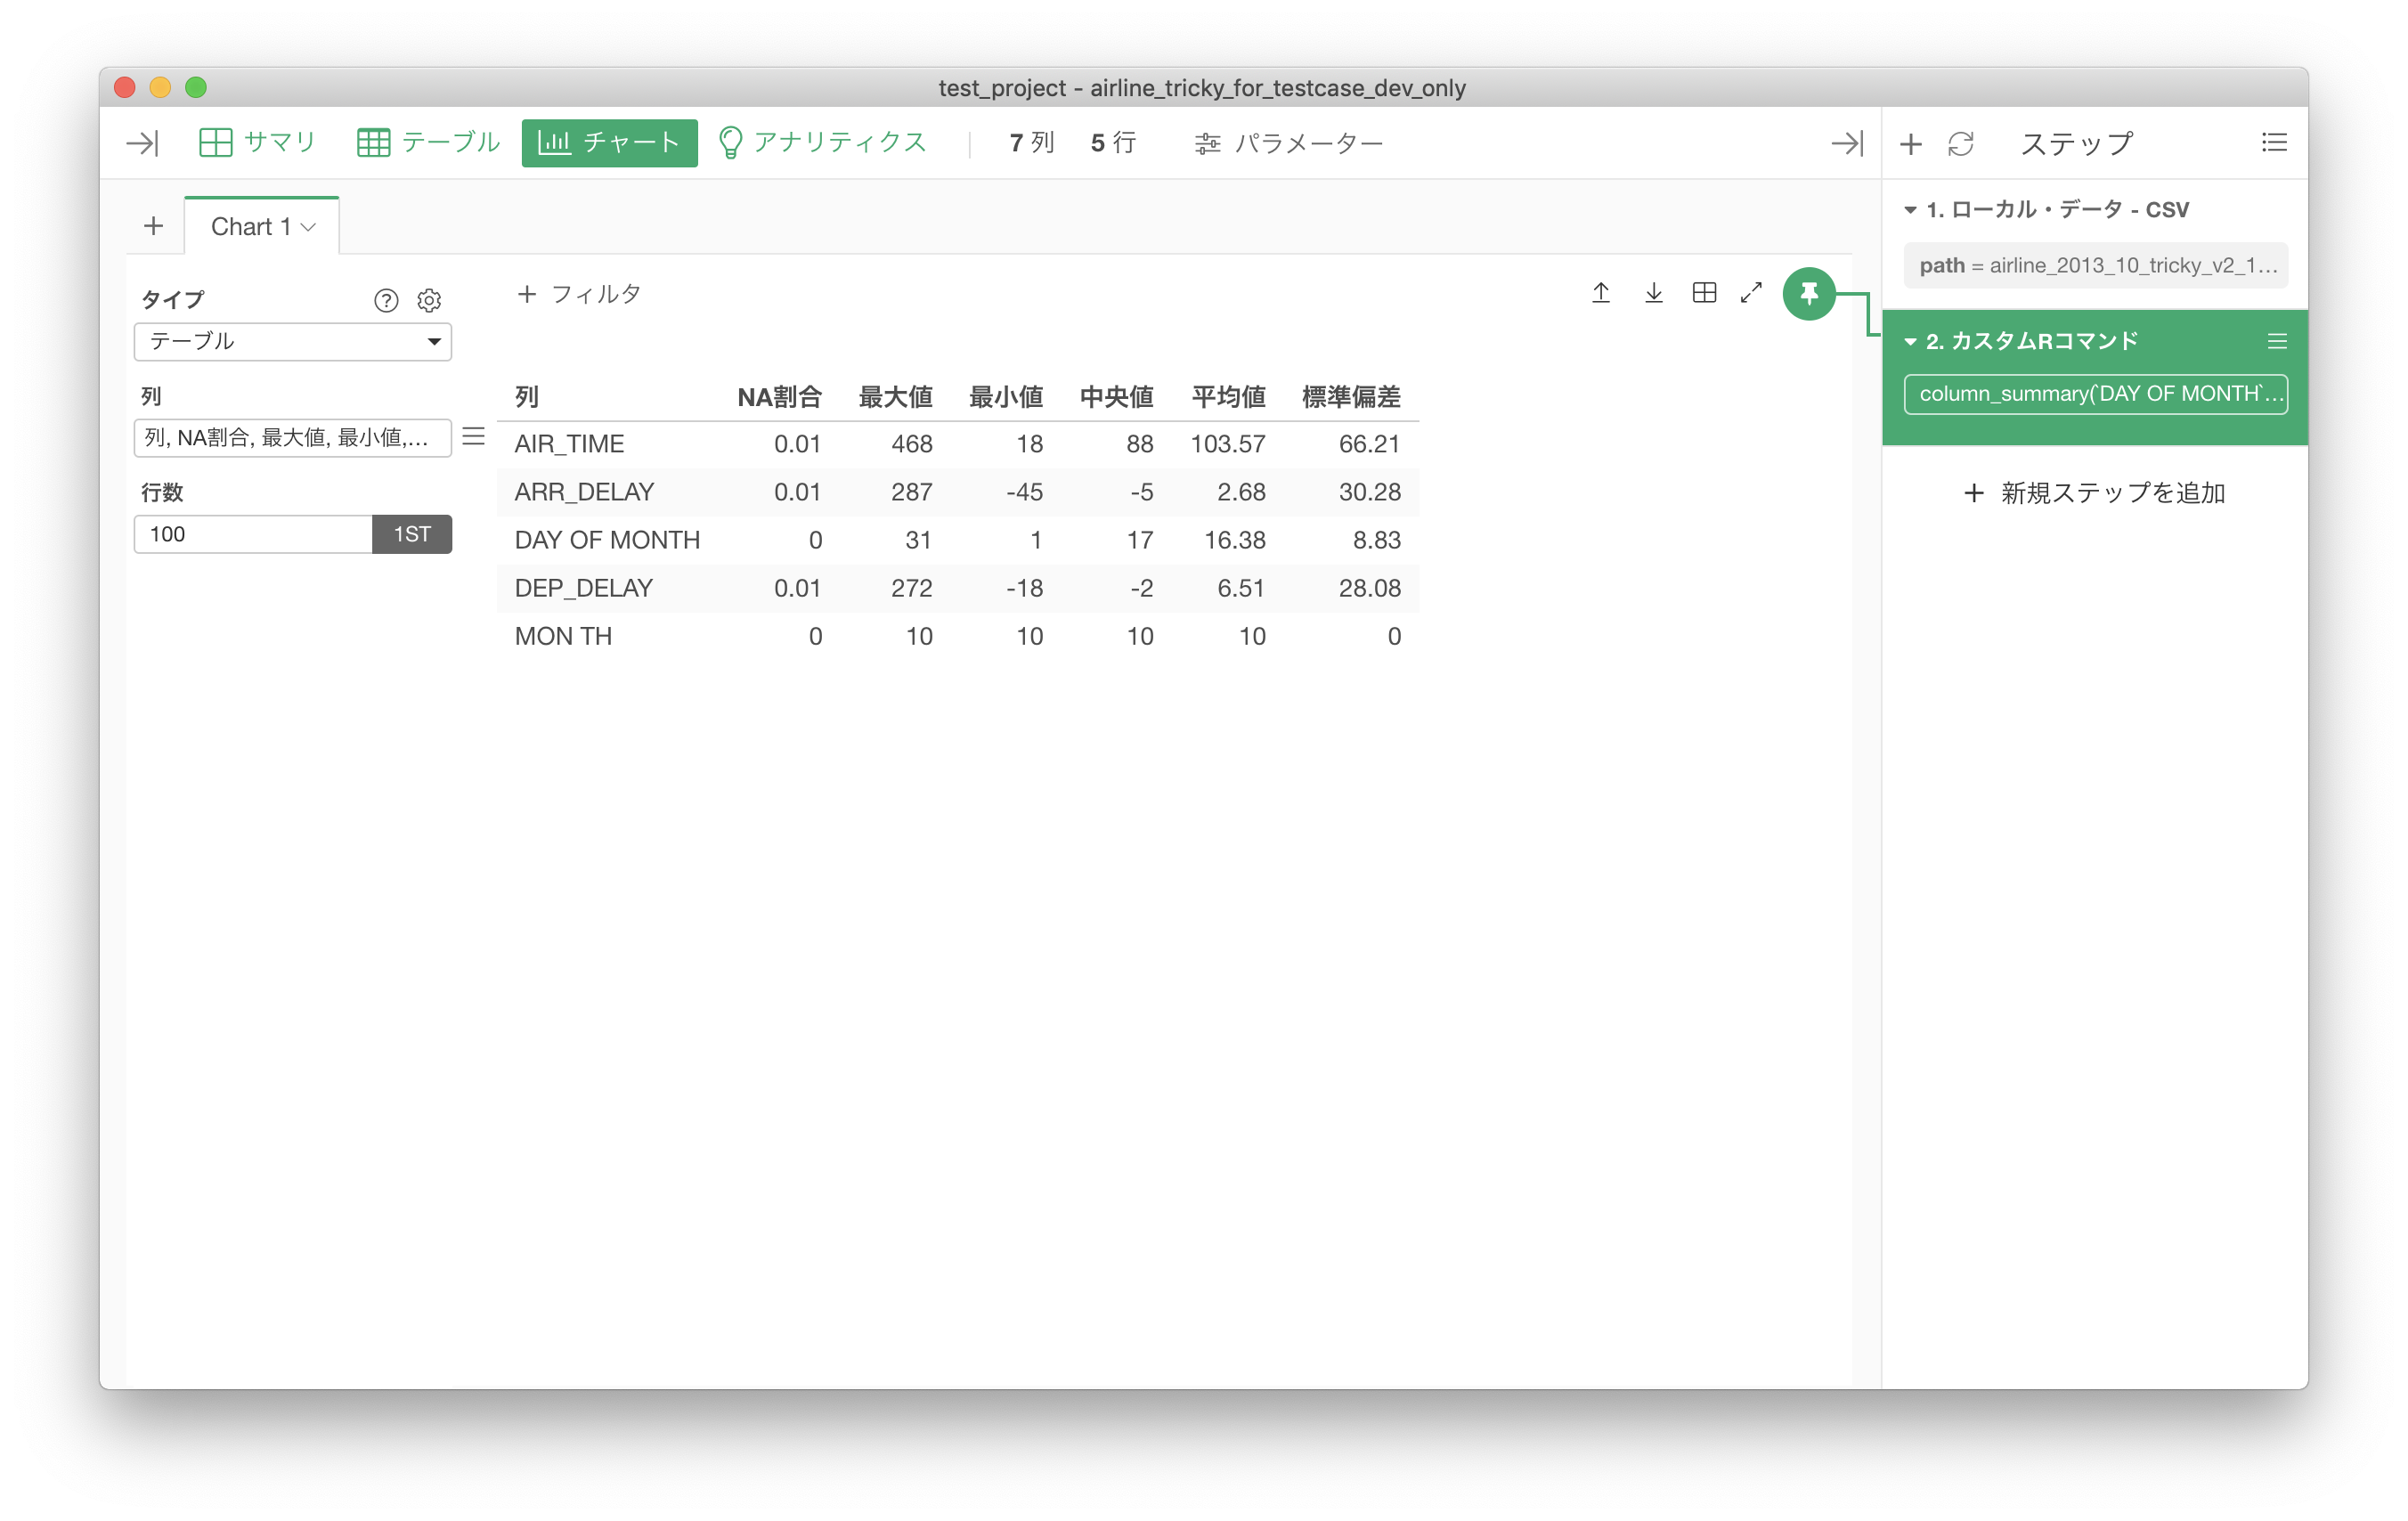The height and width of the screenshot is (1521, 2408).
Task: Sort by the 平均値 column header
Action: click(1229, 397)
